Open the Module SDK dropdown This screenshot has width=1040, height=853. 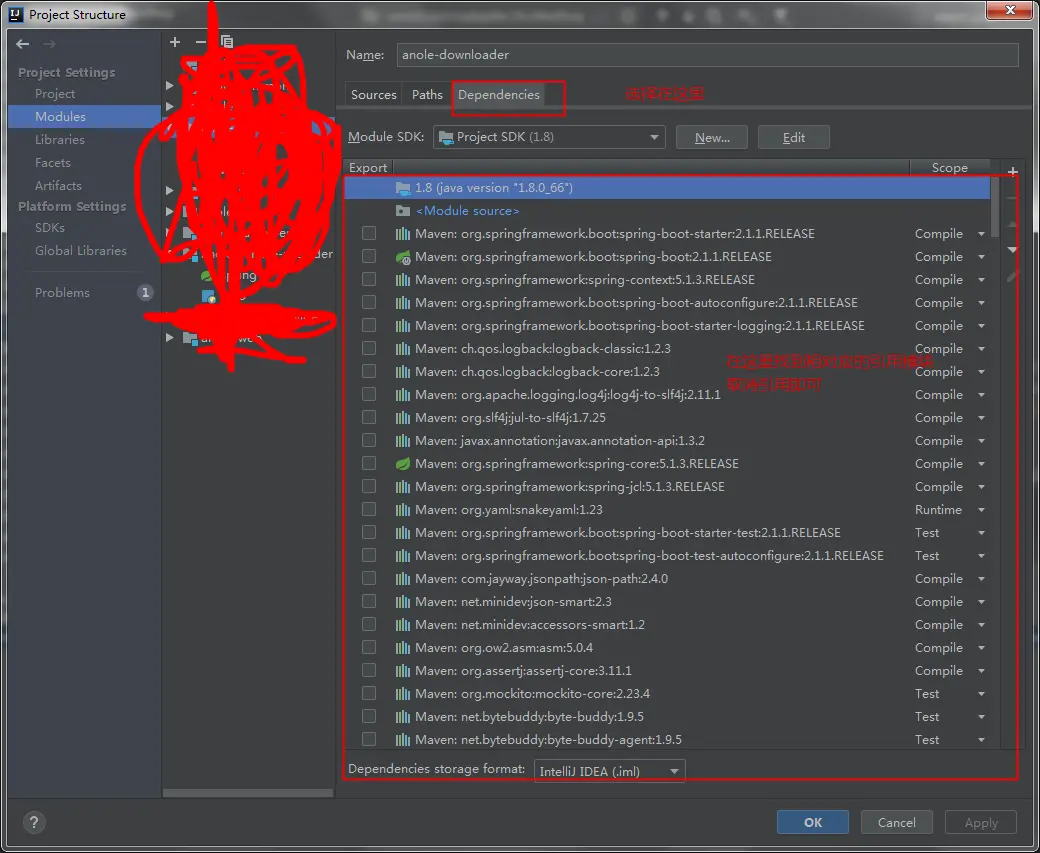point(549,137)
